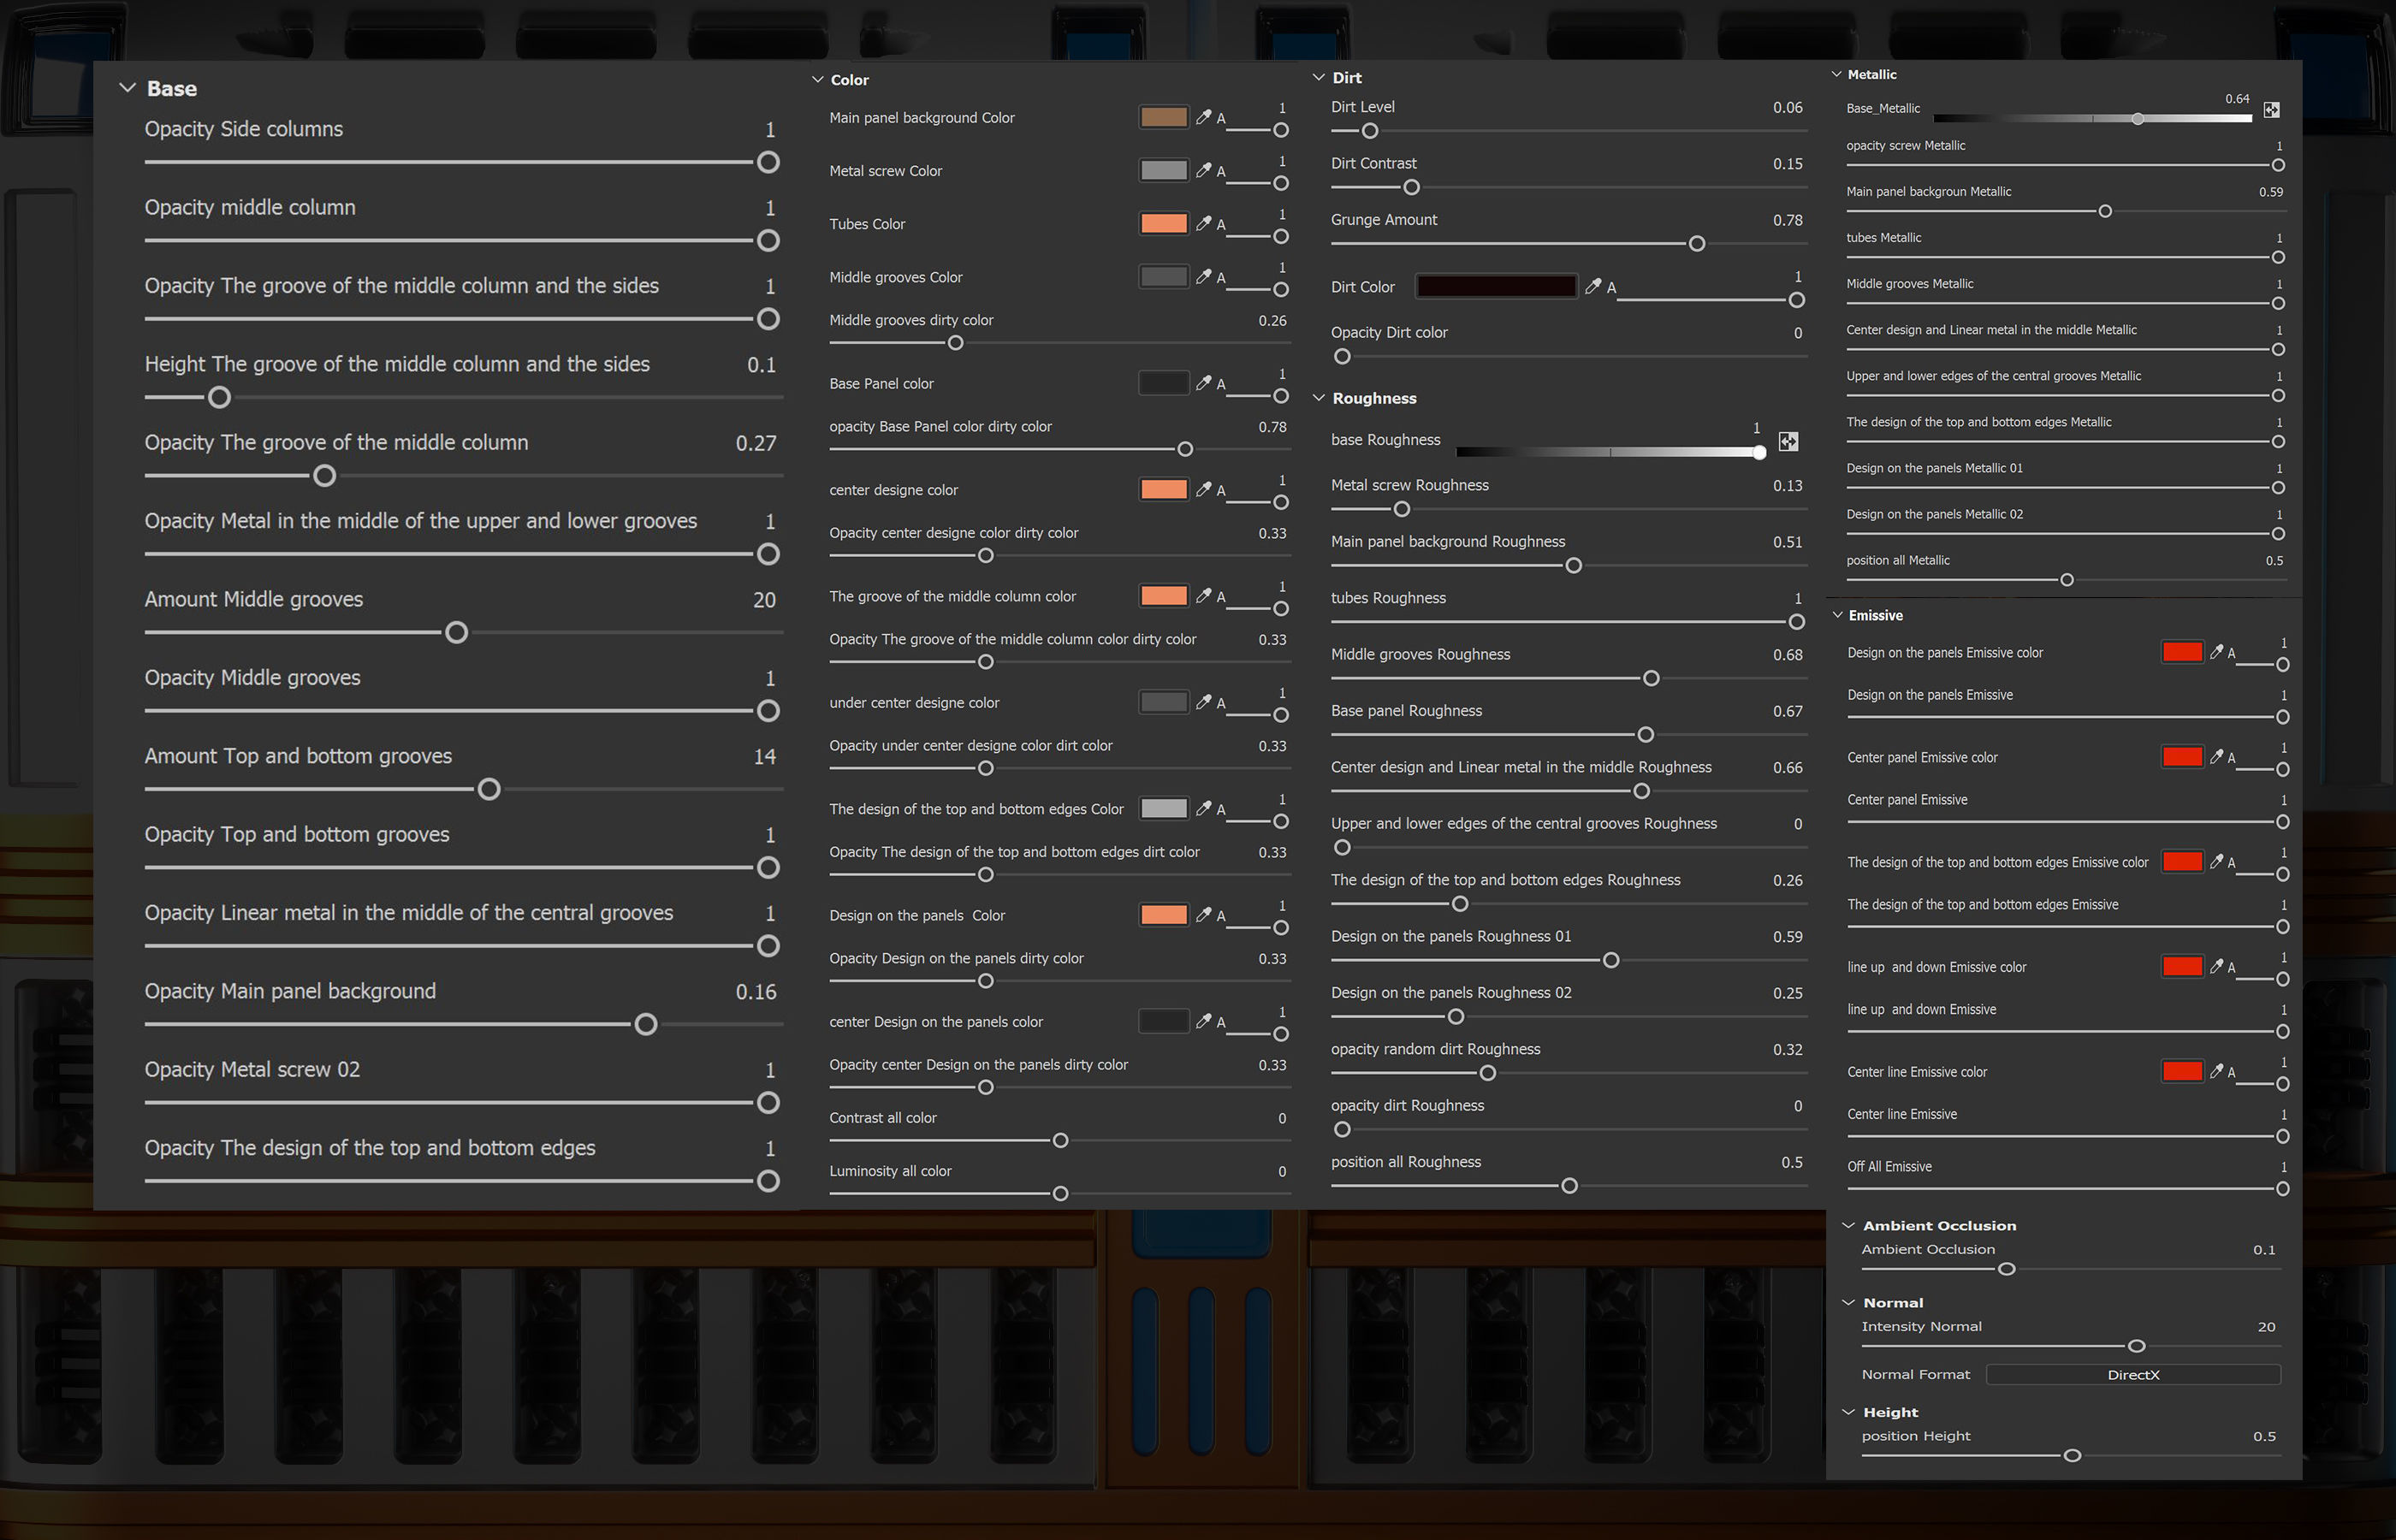Click the eyedropper for Center line Emissive color
The image size is (2396, 1540).
2216,1071
